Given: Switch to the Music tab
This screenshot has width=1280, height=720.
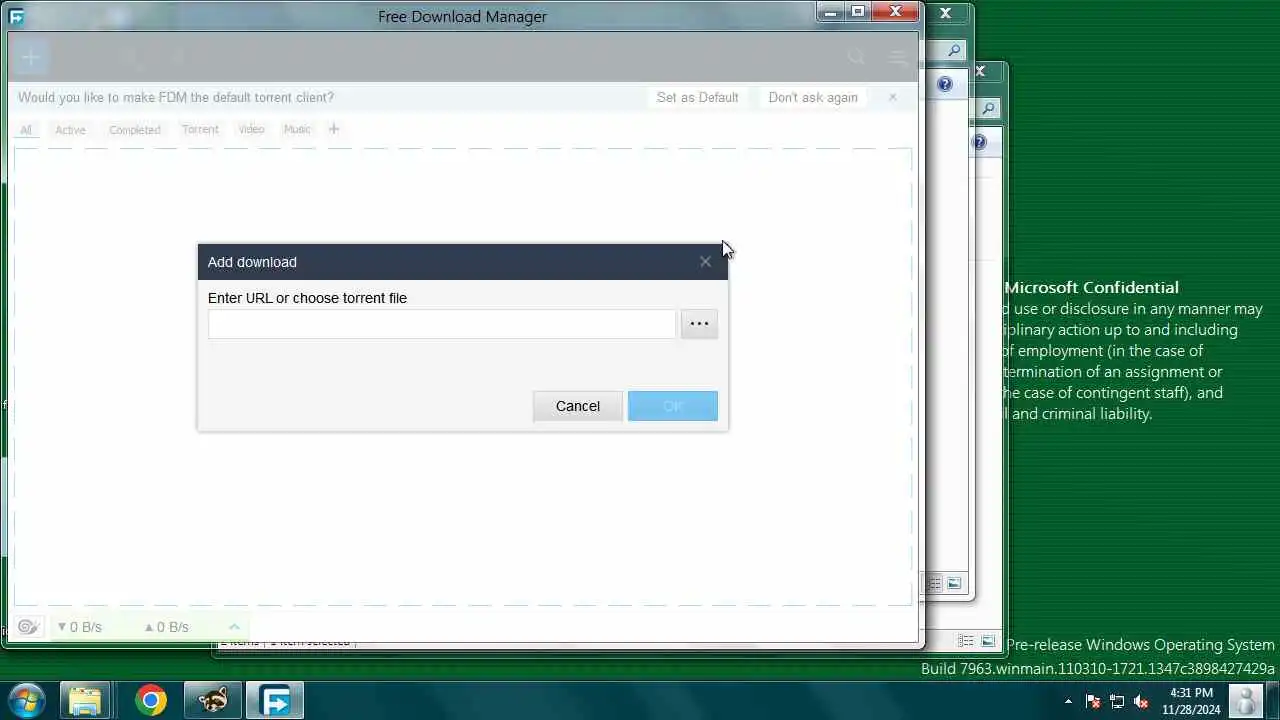Looking at the screenshot, I should tap(297, 129).
